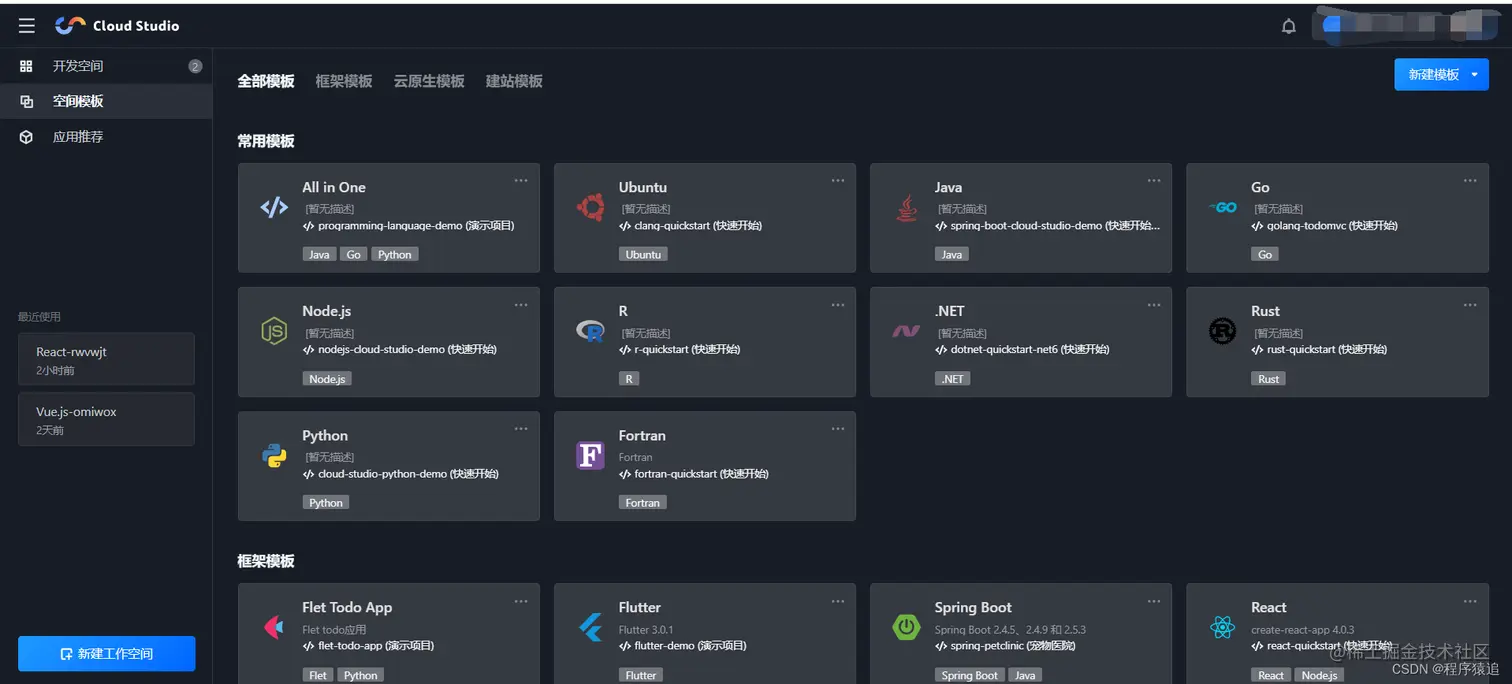Click the golang-todomvc repository text
The image size is (1512, 684).
tap(1324, 226)
